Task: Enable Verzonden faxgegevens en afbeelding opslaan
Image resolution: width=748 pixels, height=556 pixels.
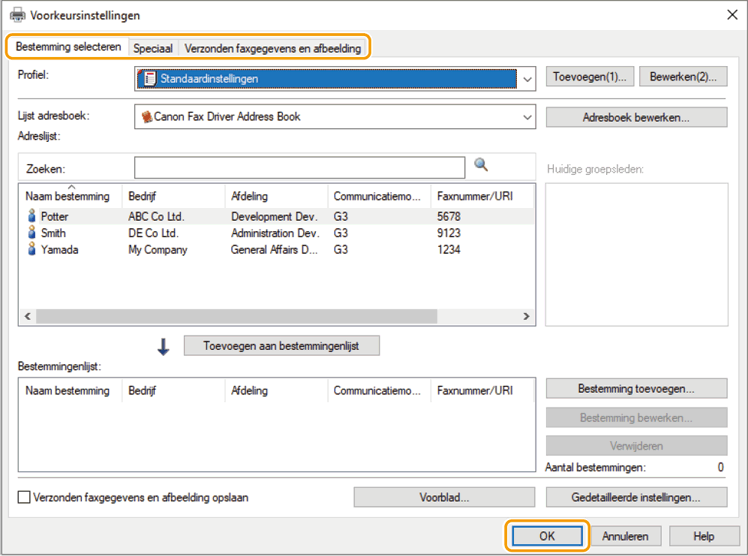Action: coord(25,497)
